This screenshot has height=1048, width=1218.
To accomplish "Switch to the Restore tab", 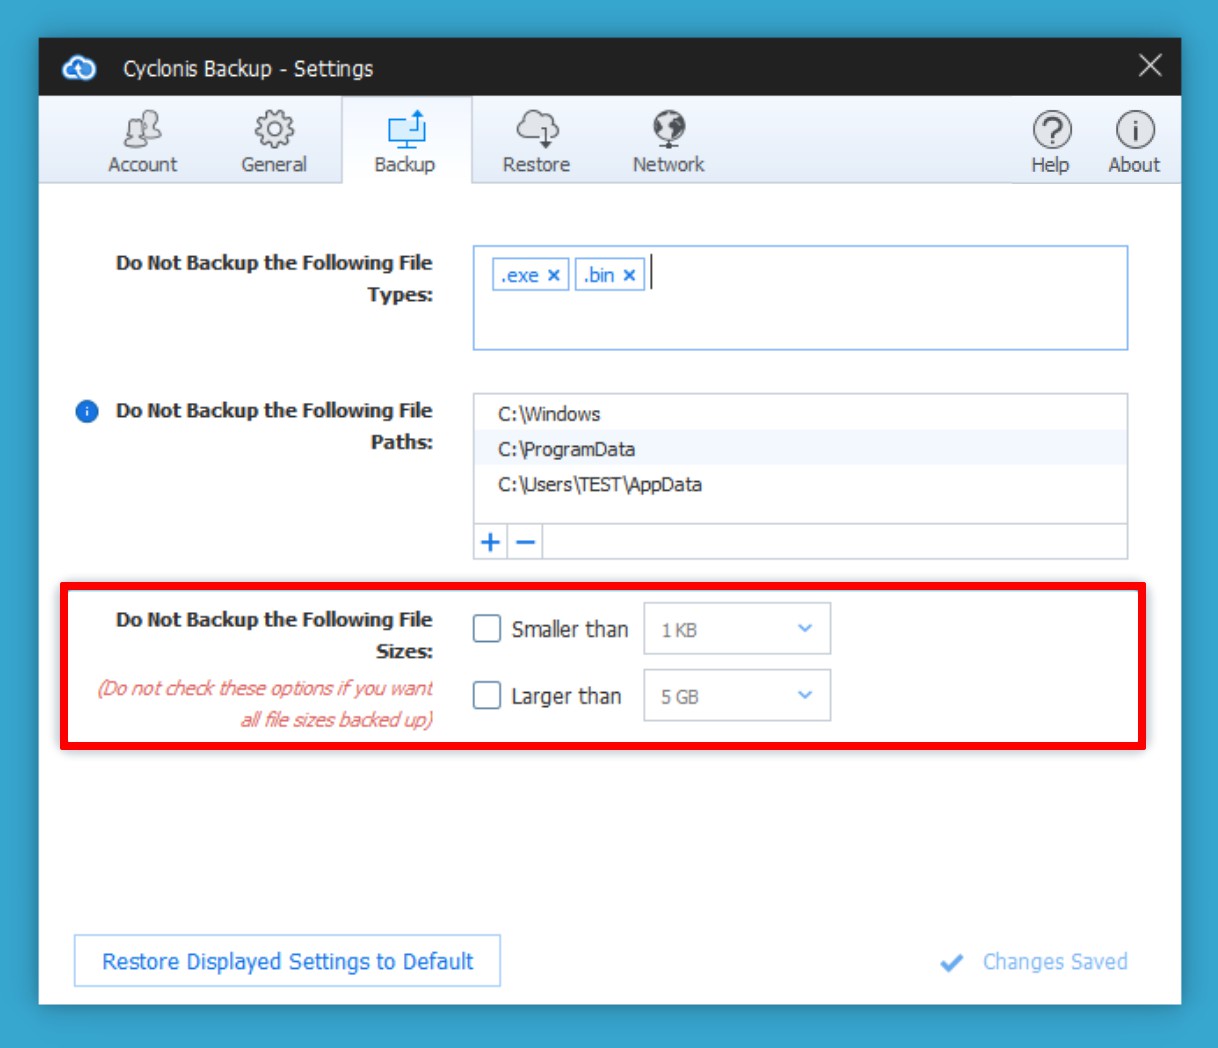I will pos(536,142).
